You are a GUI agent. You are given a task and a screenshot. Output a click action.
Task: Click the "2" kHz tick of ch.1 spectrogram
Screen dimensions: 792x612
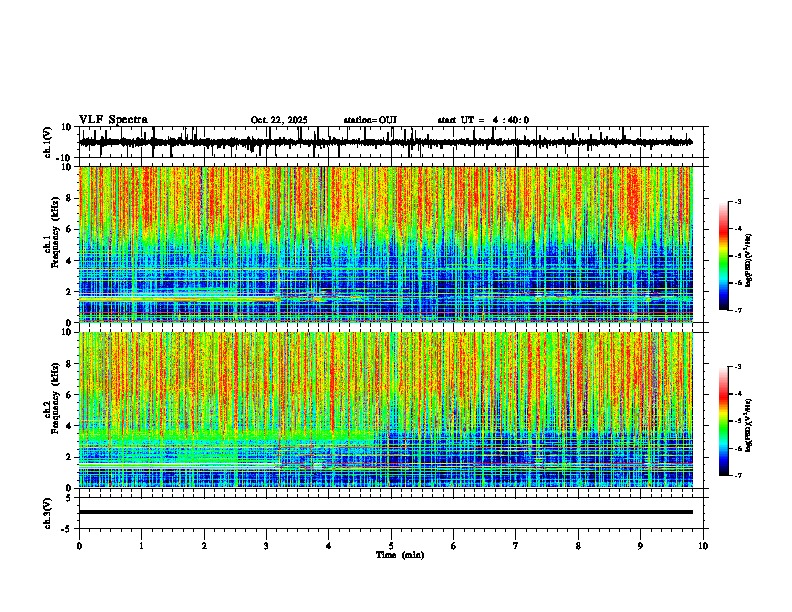pyautogui.click(x=70, y=292)
